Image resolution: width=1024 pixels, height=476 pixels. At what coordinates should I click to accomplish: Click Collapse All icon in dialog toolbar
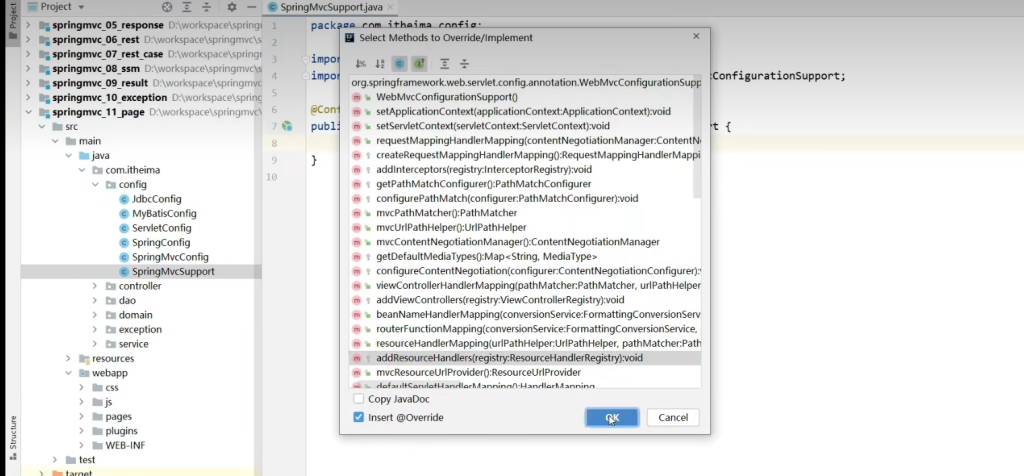tap(464, 64)
